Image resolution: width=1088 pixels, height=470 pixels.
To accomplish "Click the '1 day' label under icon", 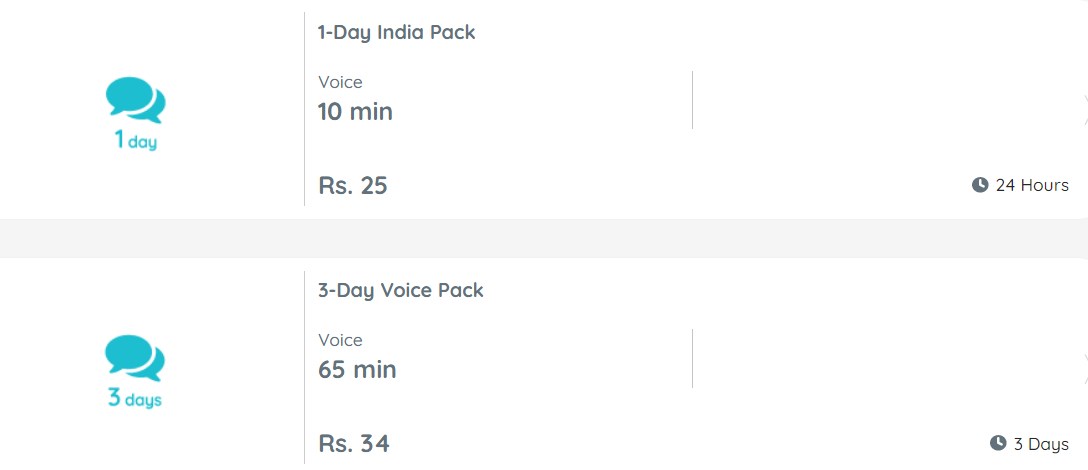I will pos(136,141).
